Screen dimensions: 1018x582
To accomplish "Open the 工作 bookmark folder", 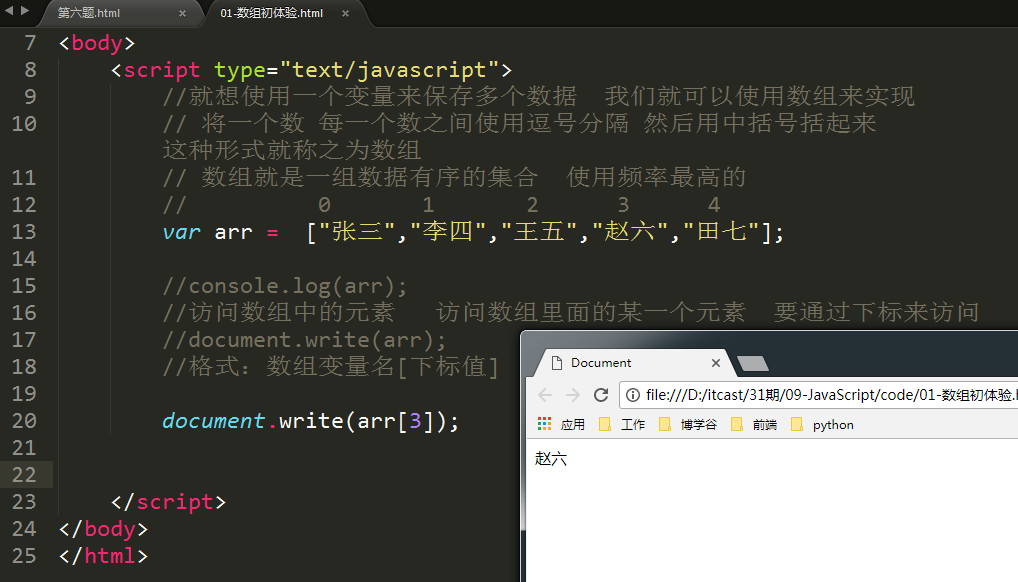I will [622, 425].
